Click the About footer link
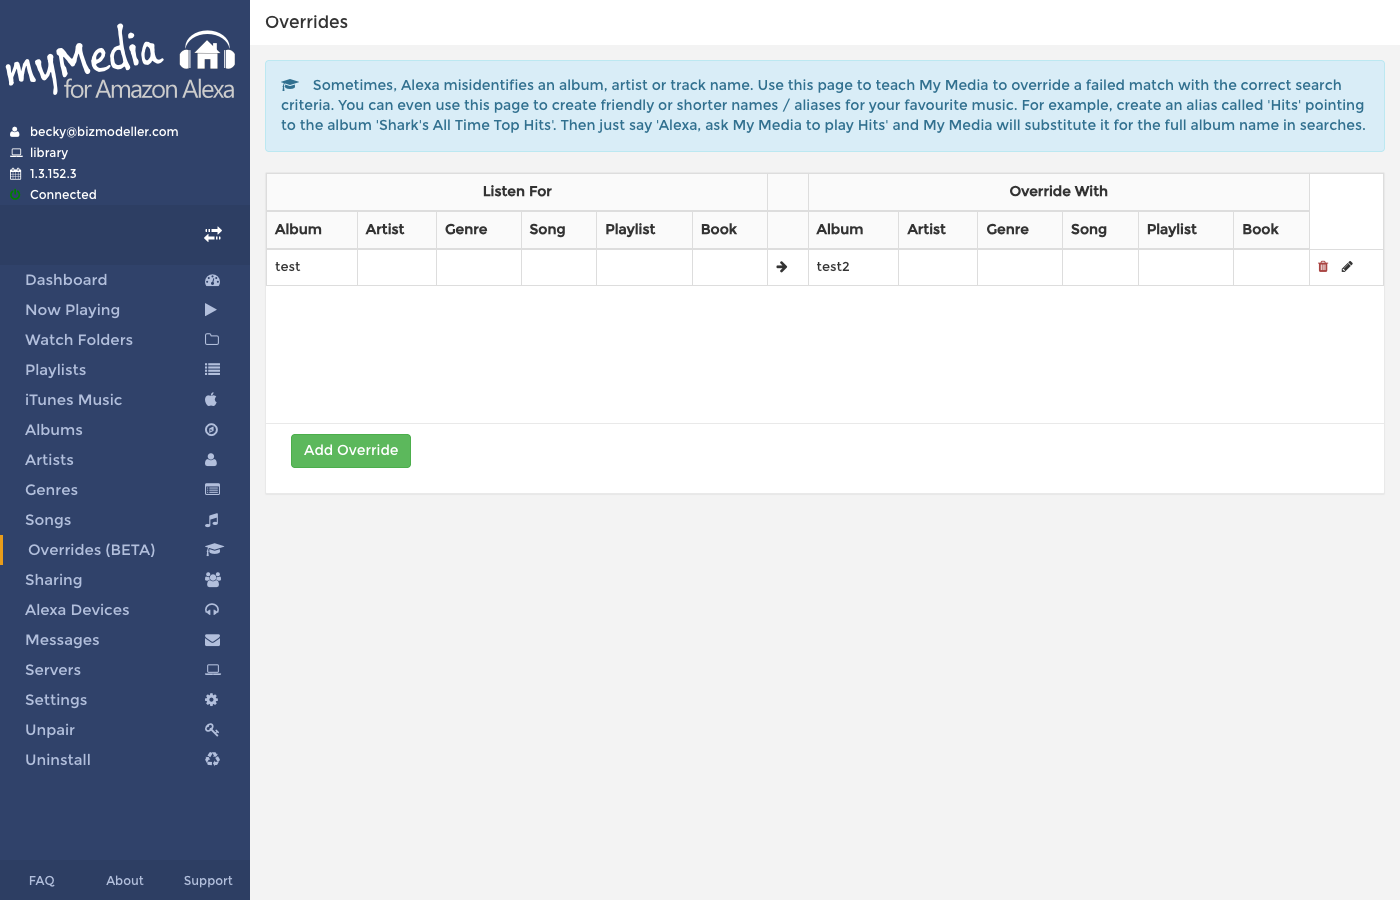 (125, 881)
